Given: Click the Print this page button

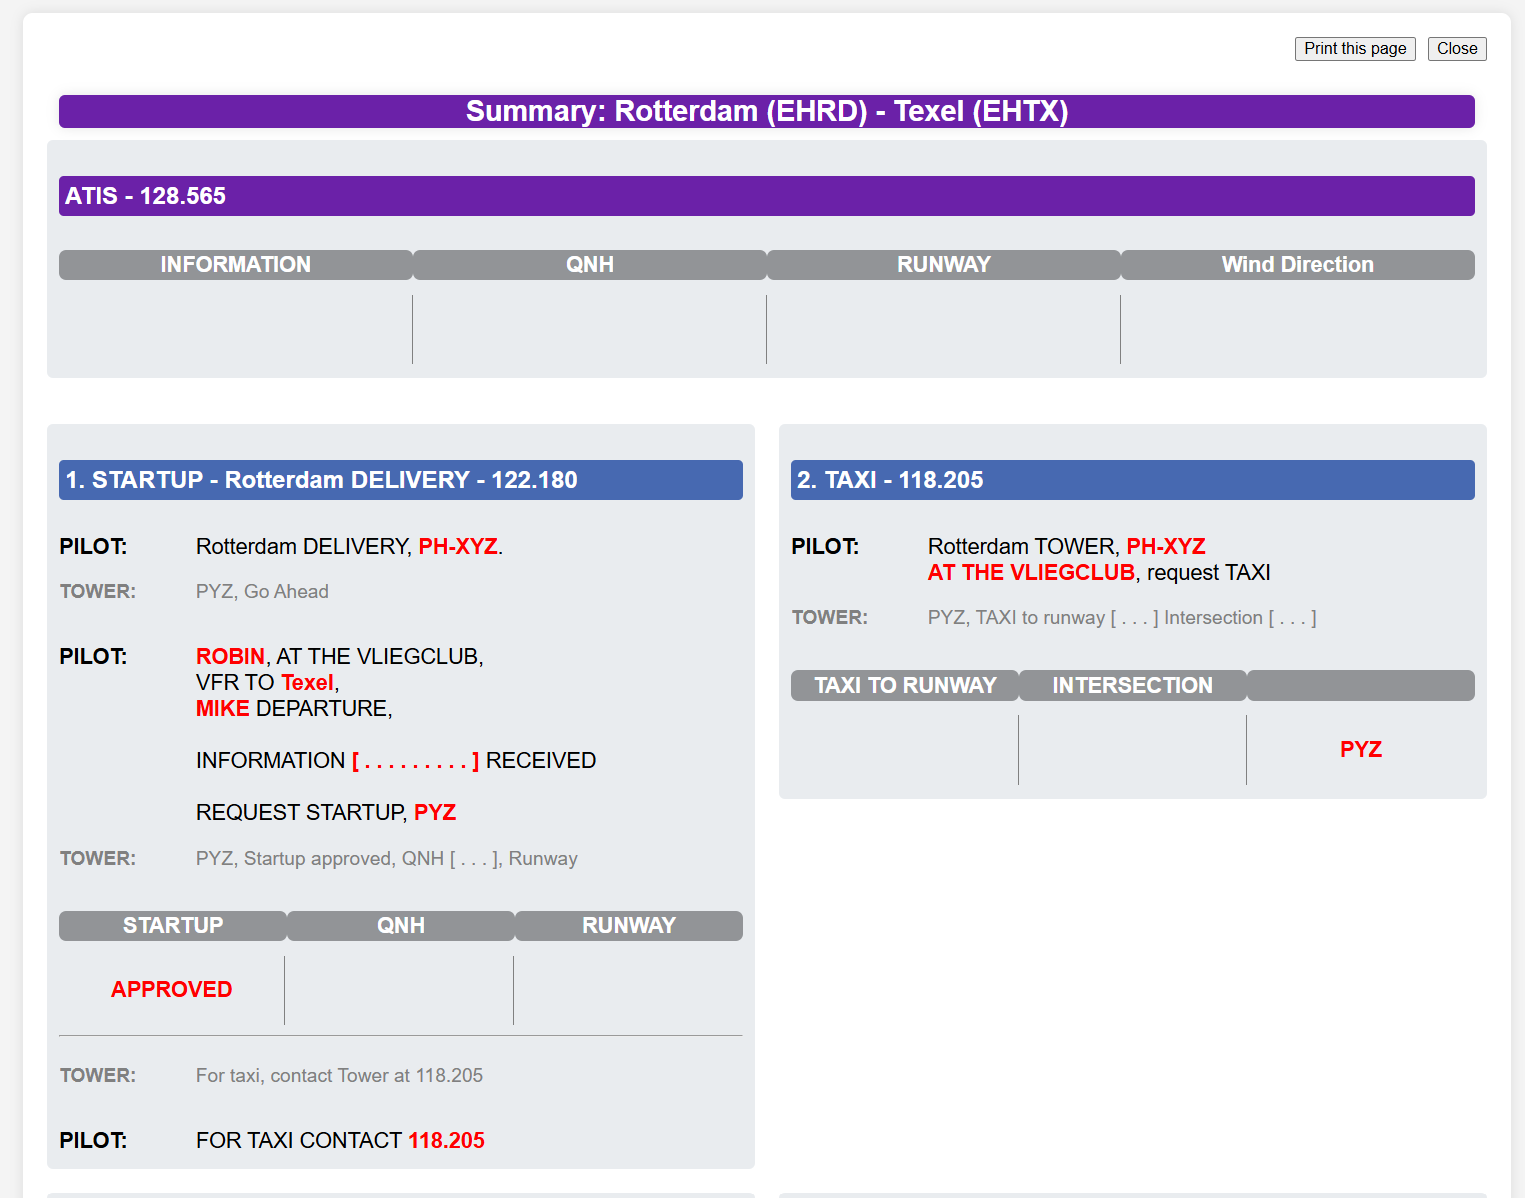Looking at the screenshot, I should 1354,49.
